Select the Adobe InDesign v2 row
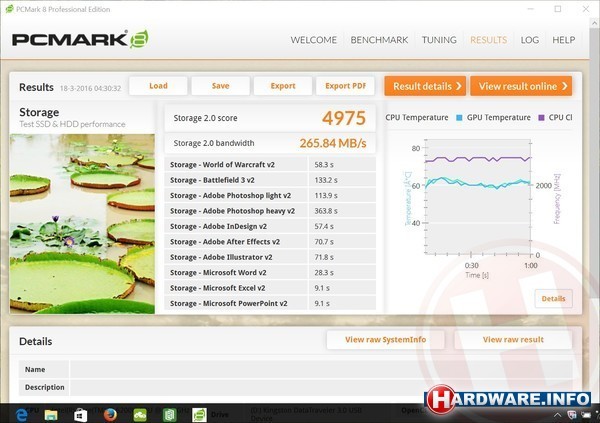This screenshot has width=600, height=423. [x=270, y=226]
